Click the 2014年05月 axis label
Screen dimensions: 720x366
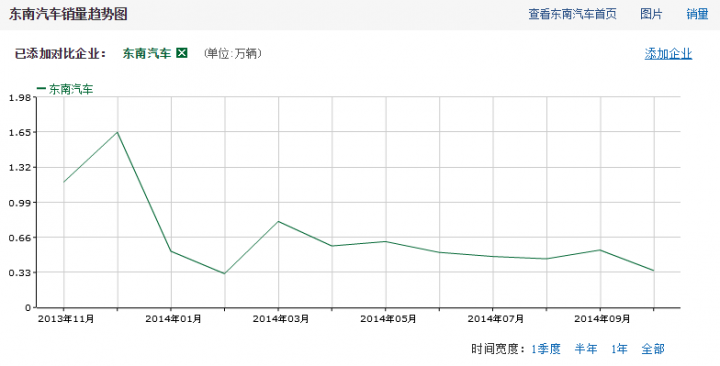(388, 319)
